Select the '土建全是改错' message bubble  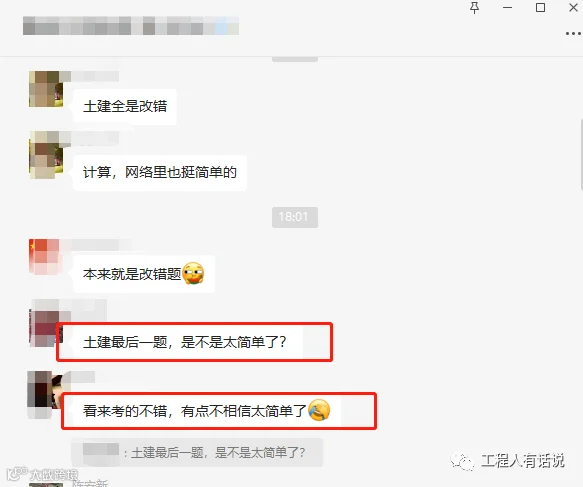click(125, 107)
